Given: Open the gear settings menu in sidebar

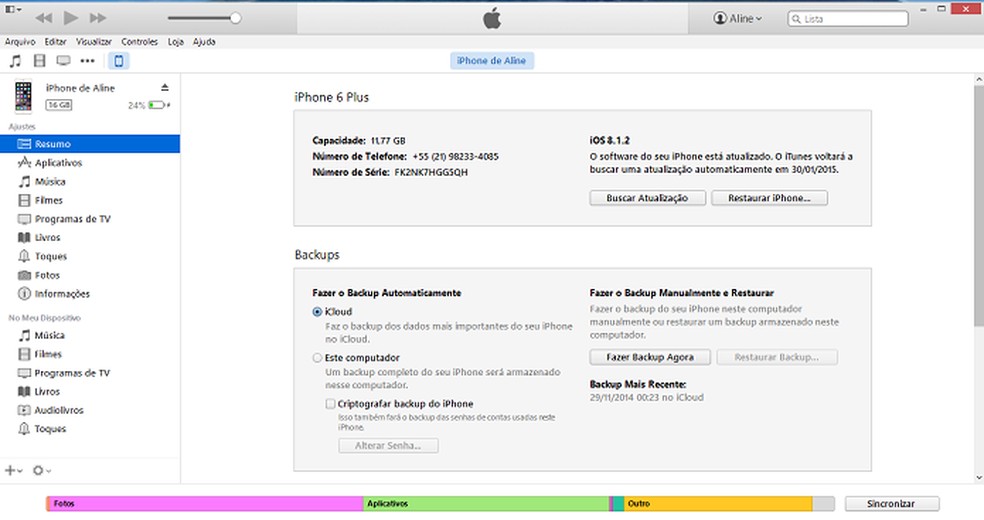Looking at the screenshot, I should click(x=41, y=469).
